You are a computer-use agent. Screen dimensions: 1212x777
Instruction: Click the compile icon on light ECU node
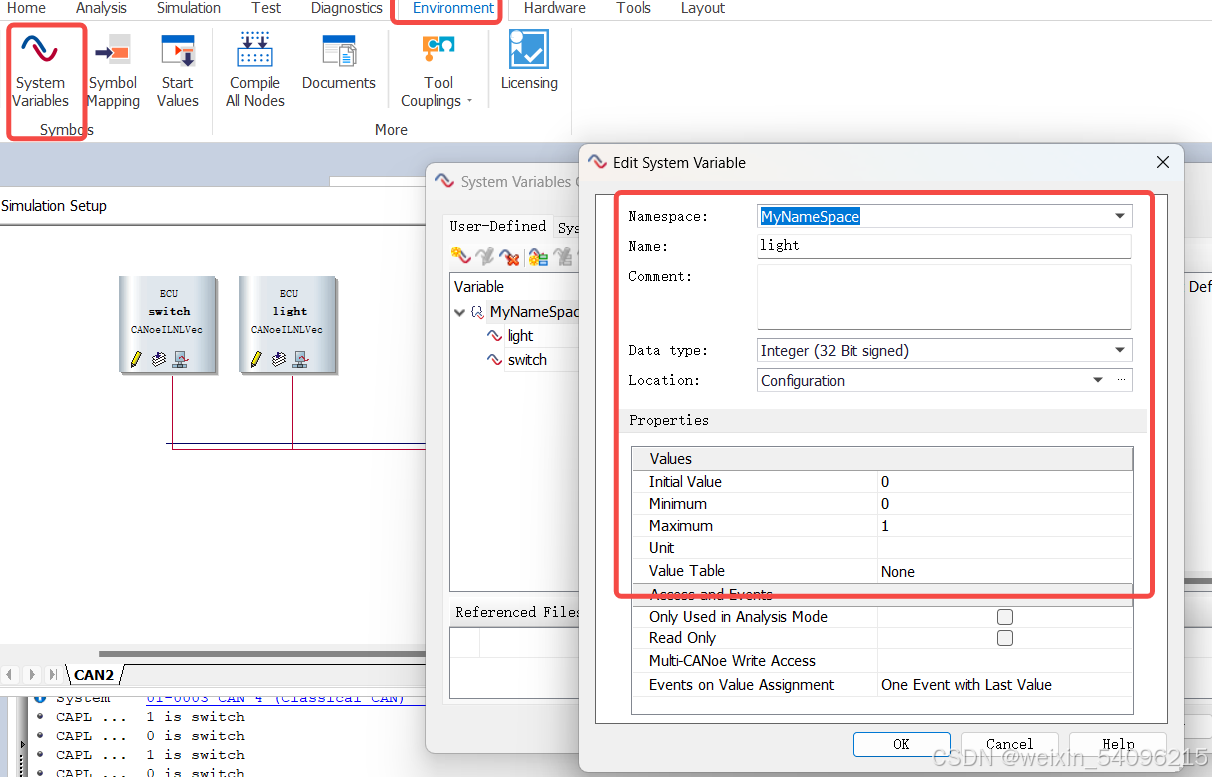click(279, 358)
